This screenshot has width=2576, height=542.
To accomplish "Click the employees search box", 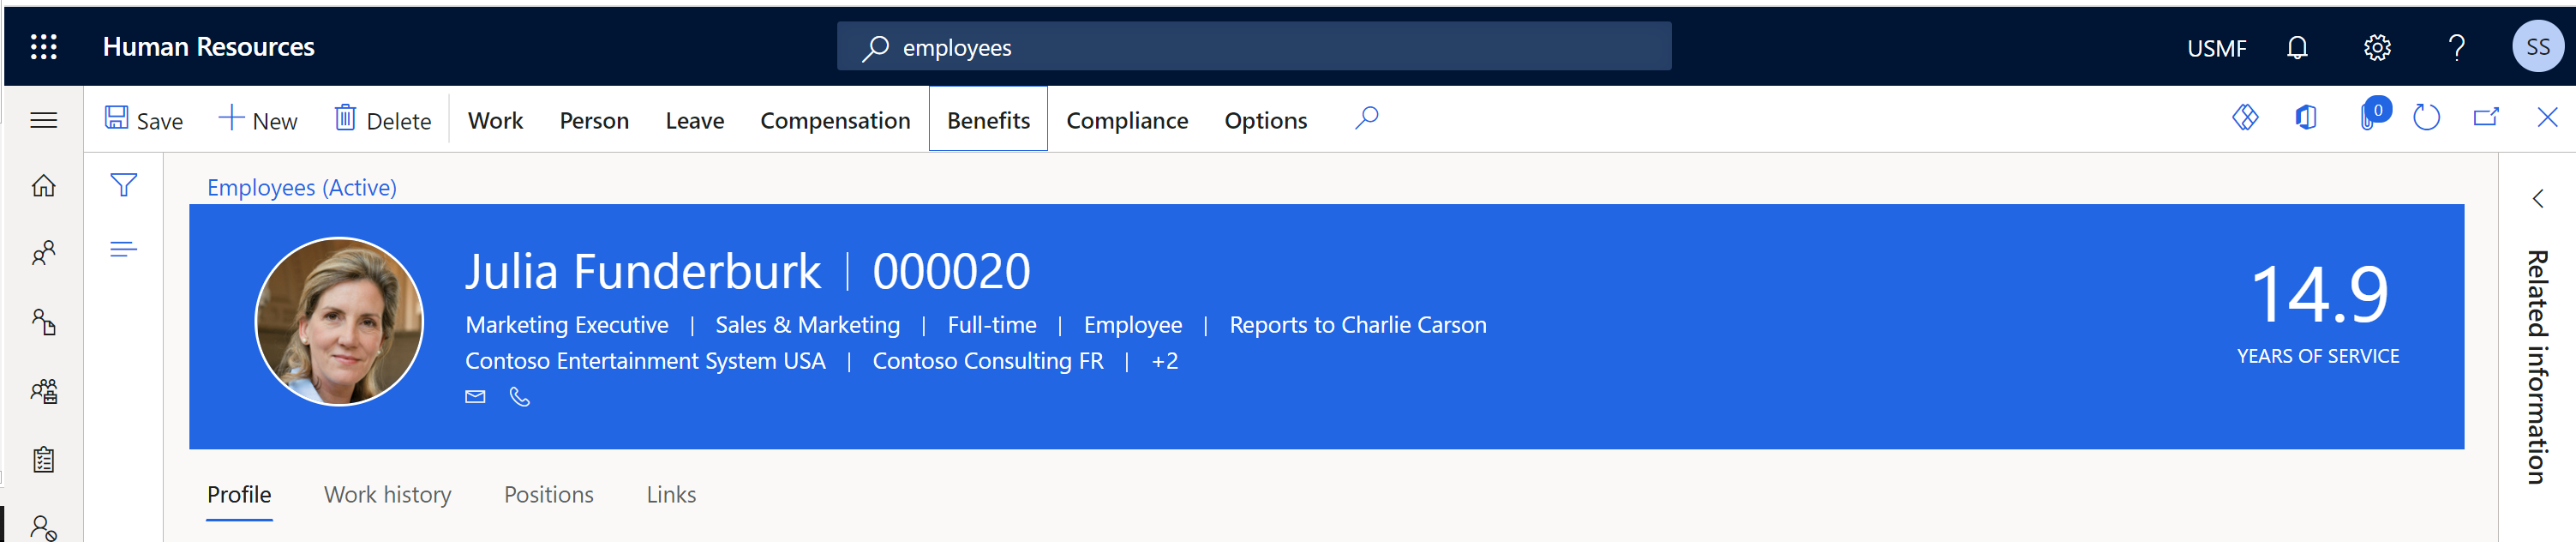I will 1253,47.
